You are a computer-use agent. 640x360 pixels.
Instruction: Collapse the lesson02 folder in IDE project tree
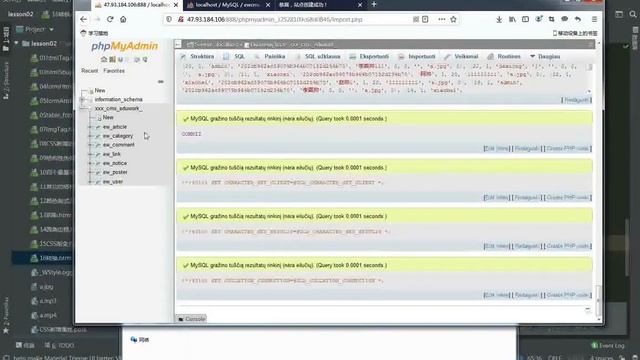16,43
